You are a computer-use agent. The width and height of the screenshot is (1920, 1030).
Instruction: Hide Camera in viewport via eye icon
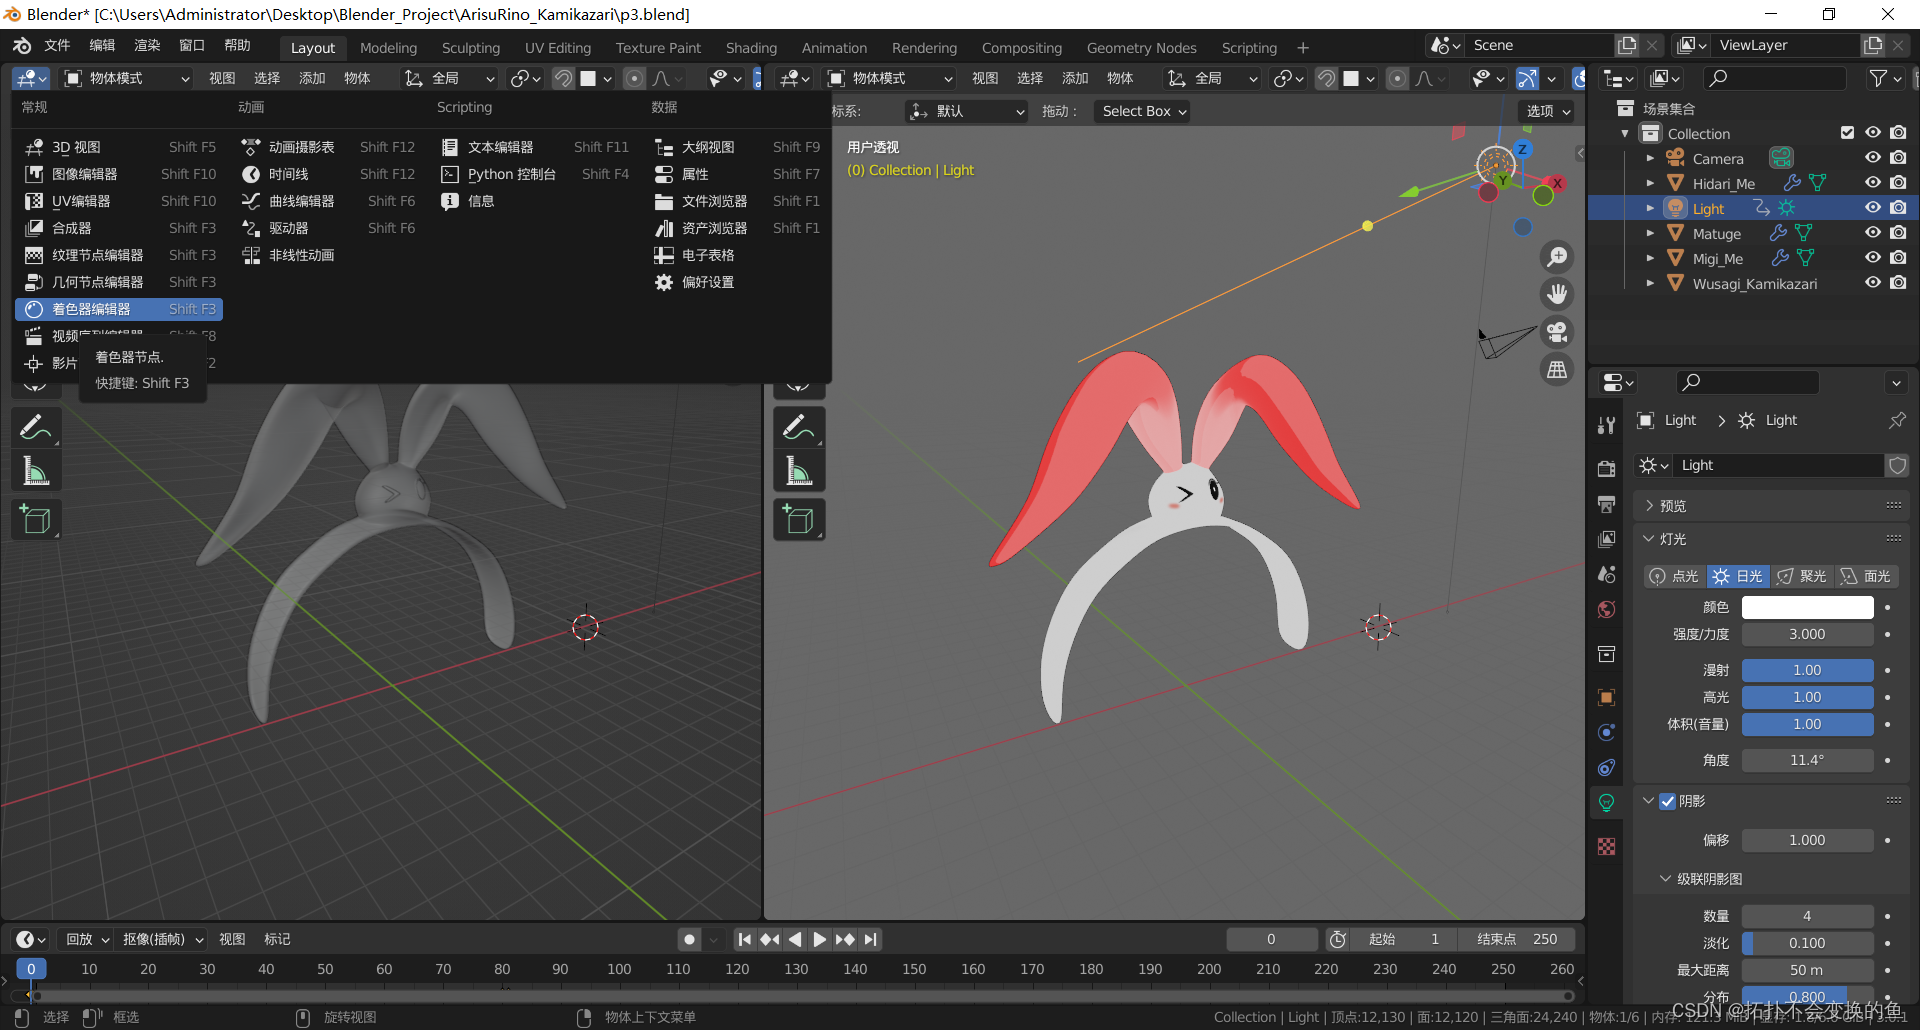click(x=1873, y=158)
